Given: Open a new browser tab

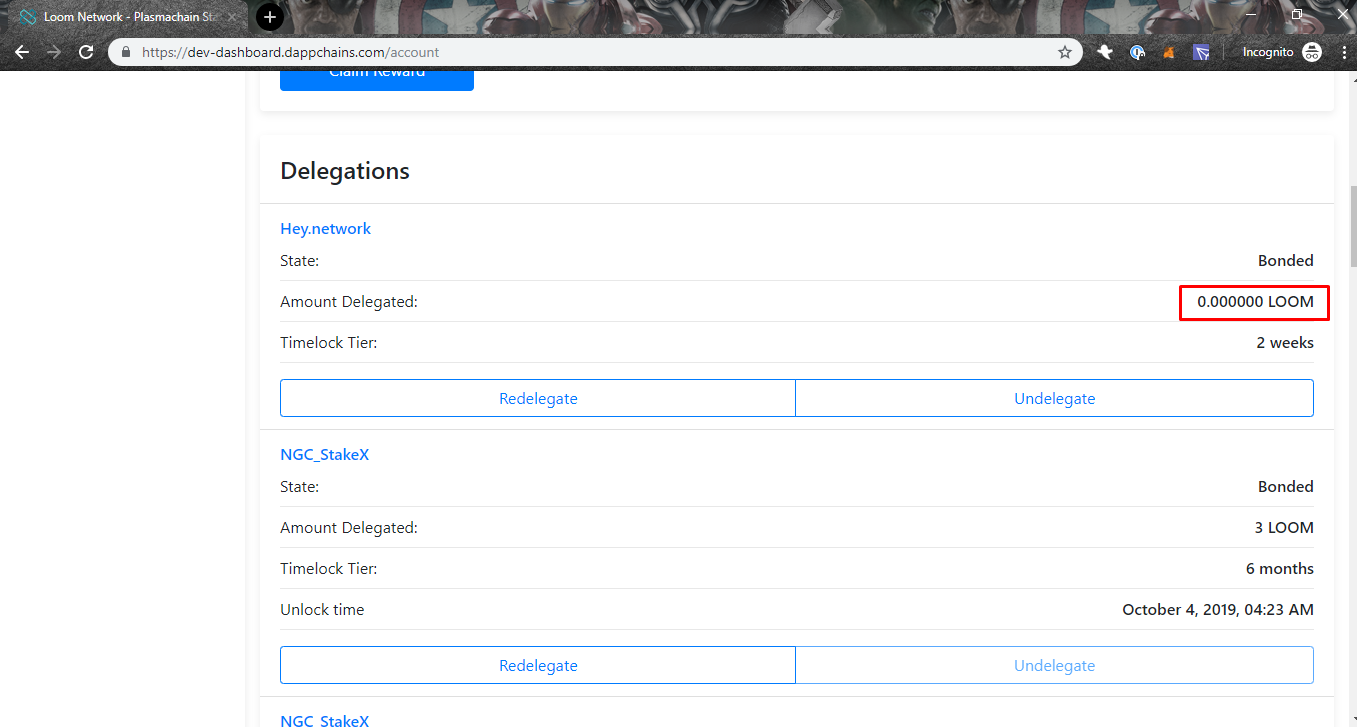Looking at the screenshot, I should (269, 16).
